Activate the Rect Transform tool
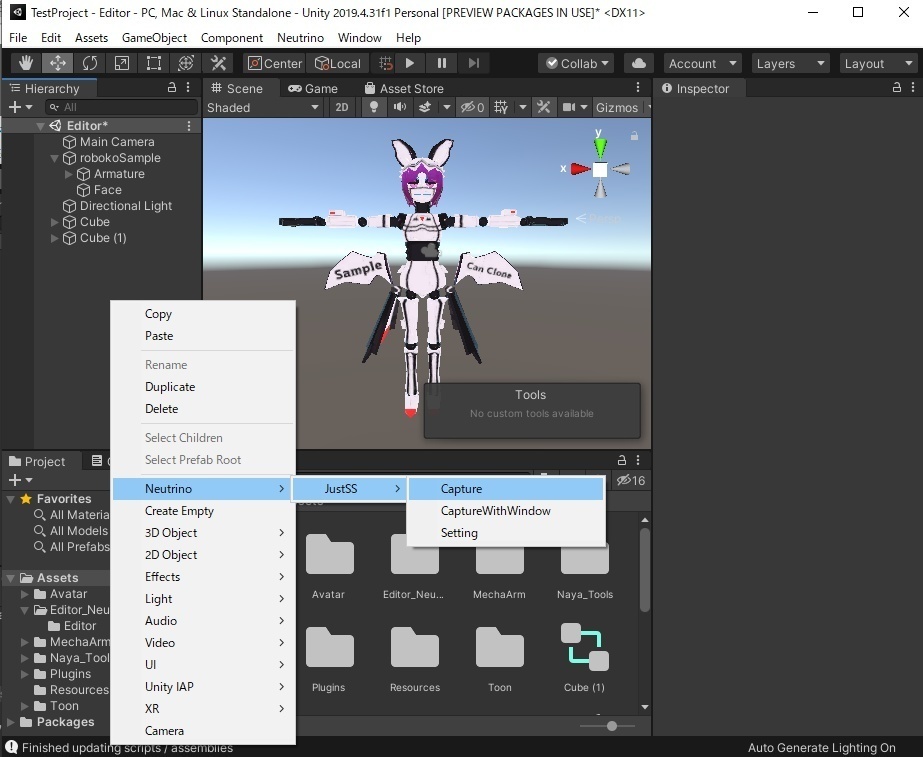Screen dimensions: 923x757 pyautogui.click(x=152, y=62)
